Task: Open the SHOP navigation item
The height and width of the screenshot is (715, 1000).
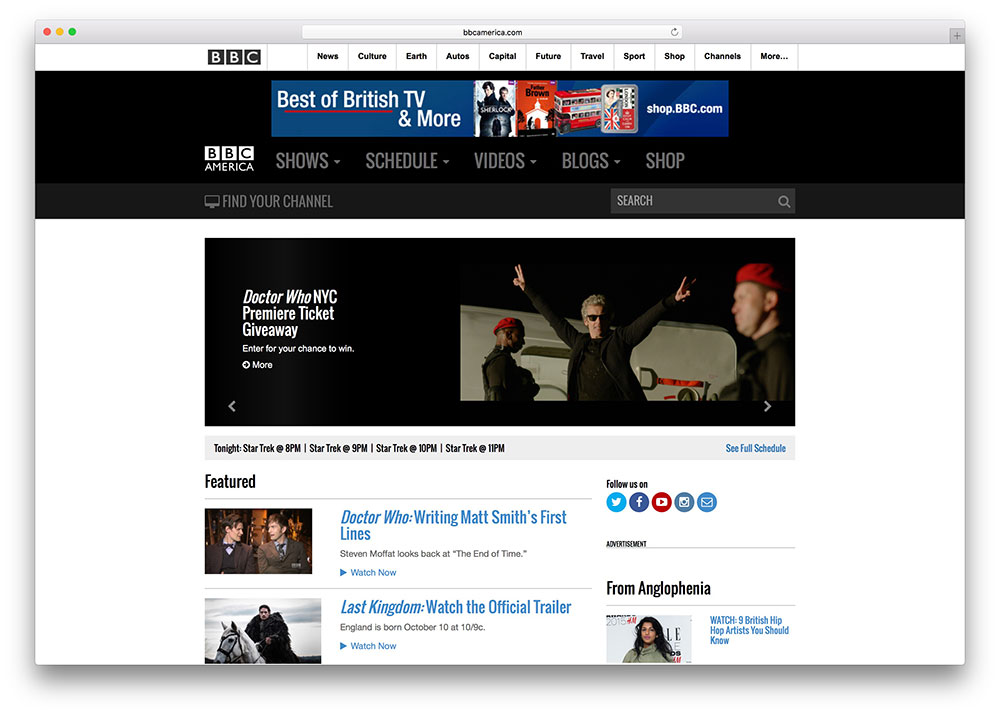Action: 665,161
